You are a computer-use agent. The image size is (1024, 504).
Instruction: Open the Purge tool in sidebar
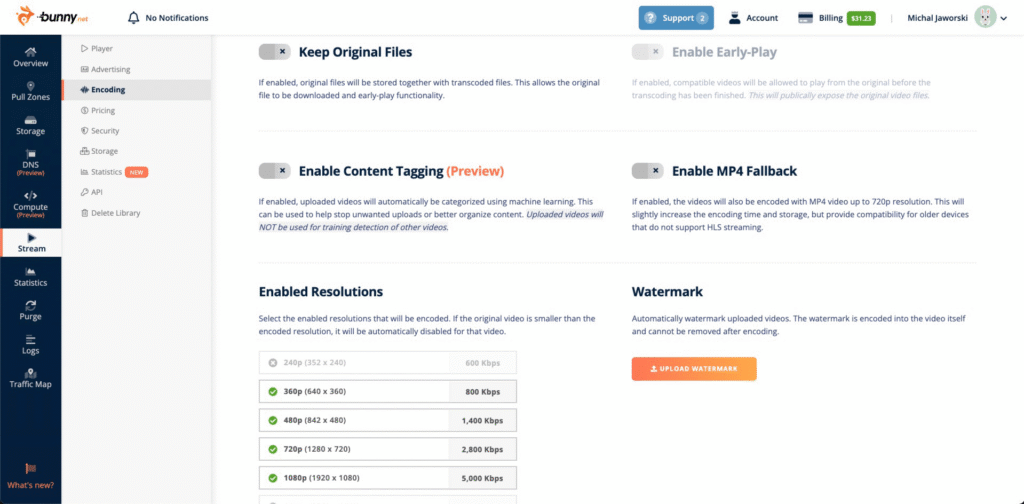31,311
